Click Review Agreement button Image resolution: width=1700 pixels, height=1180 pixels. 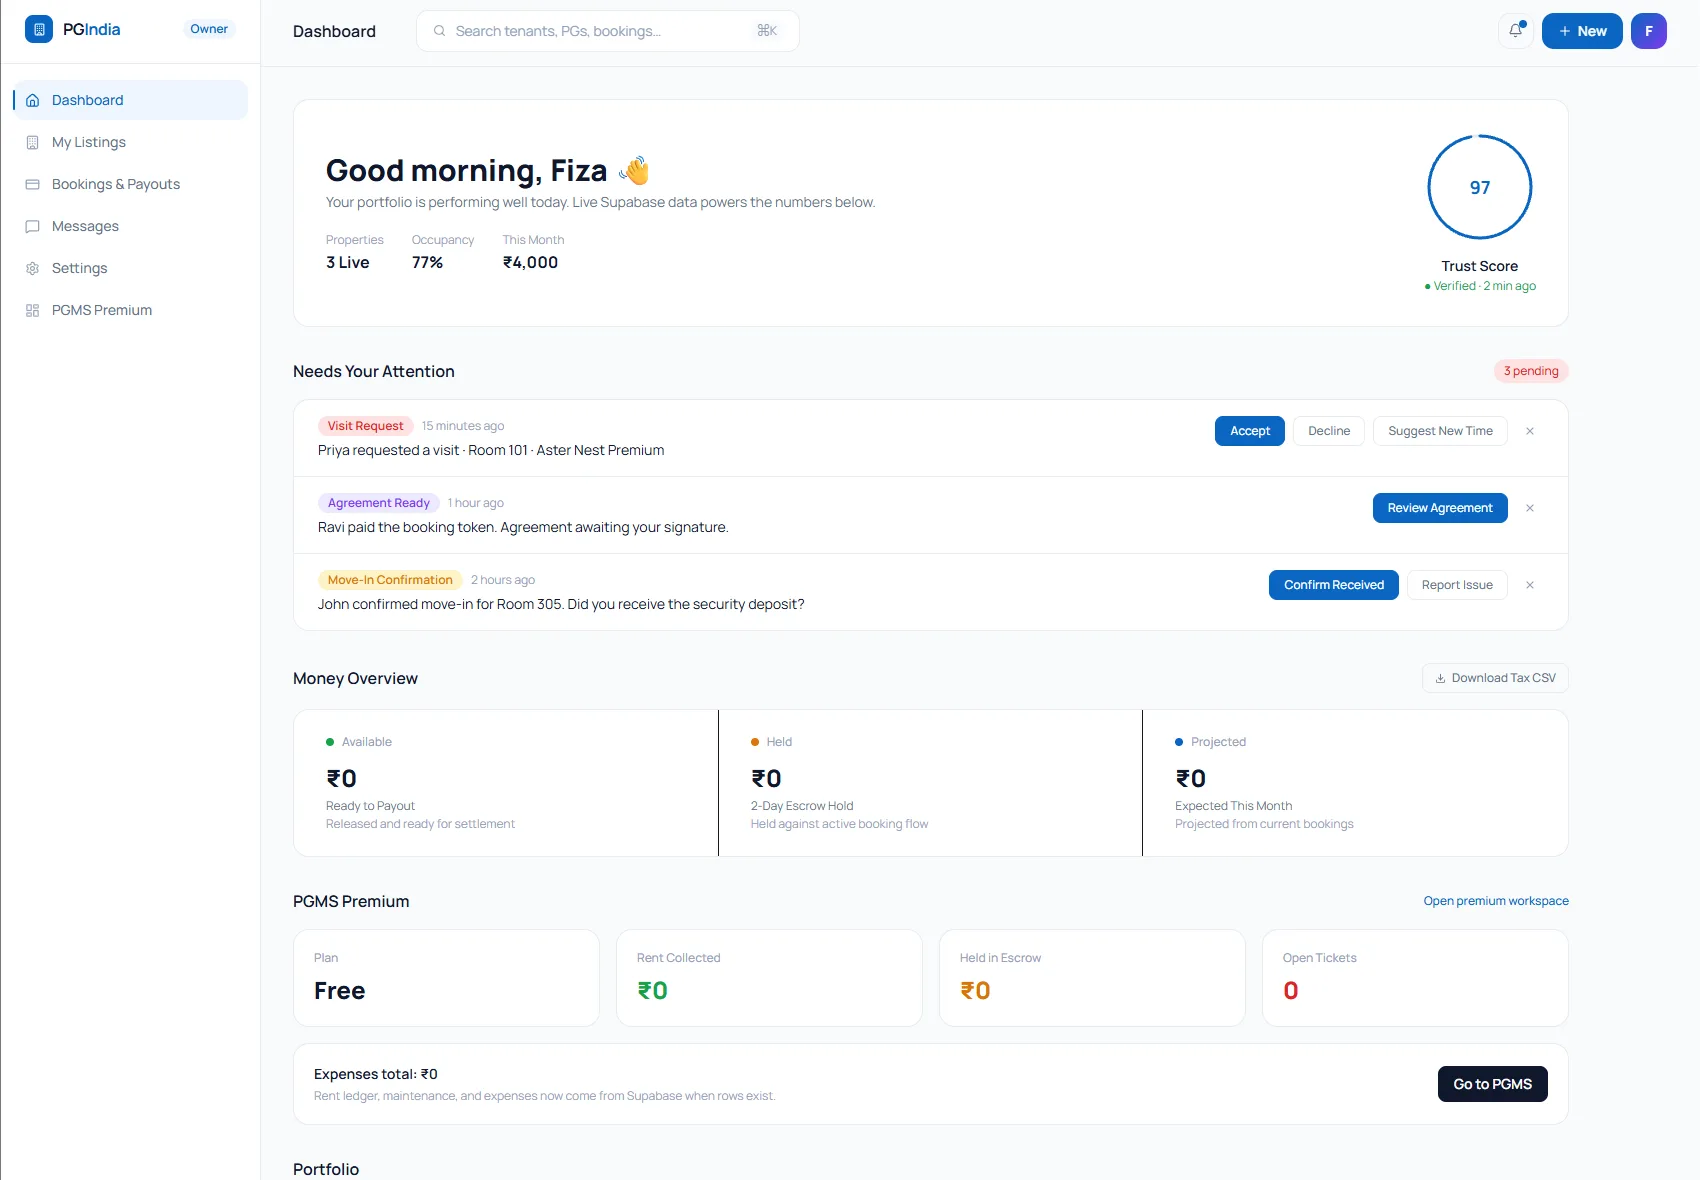(1440, 508)
